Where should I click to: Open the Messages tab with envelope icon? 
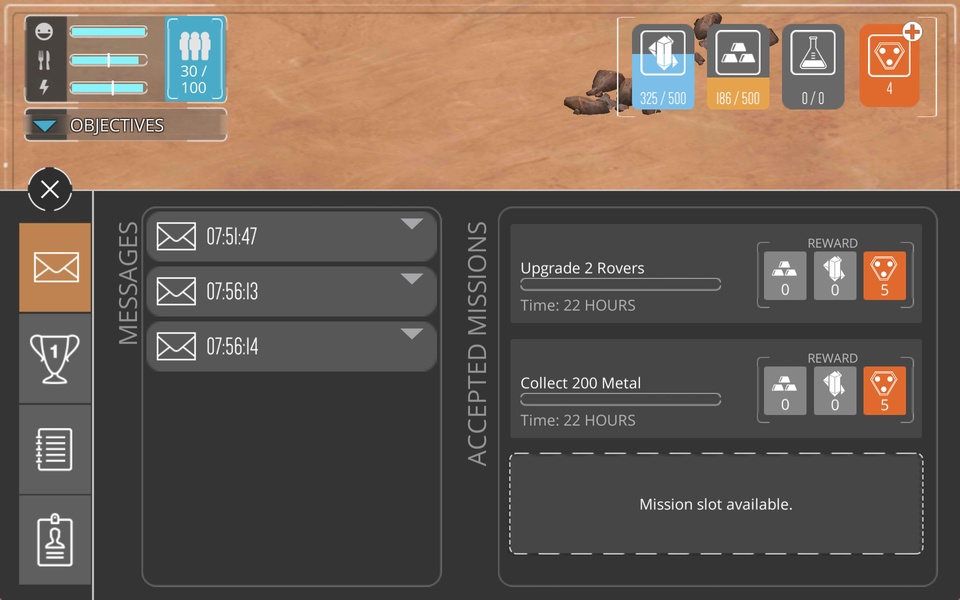tap(55, 268)
